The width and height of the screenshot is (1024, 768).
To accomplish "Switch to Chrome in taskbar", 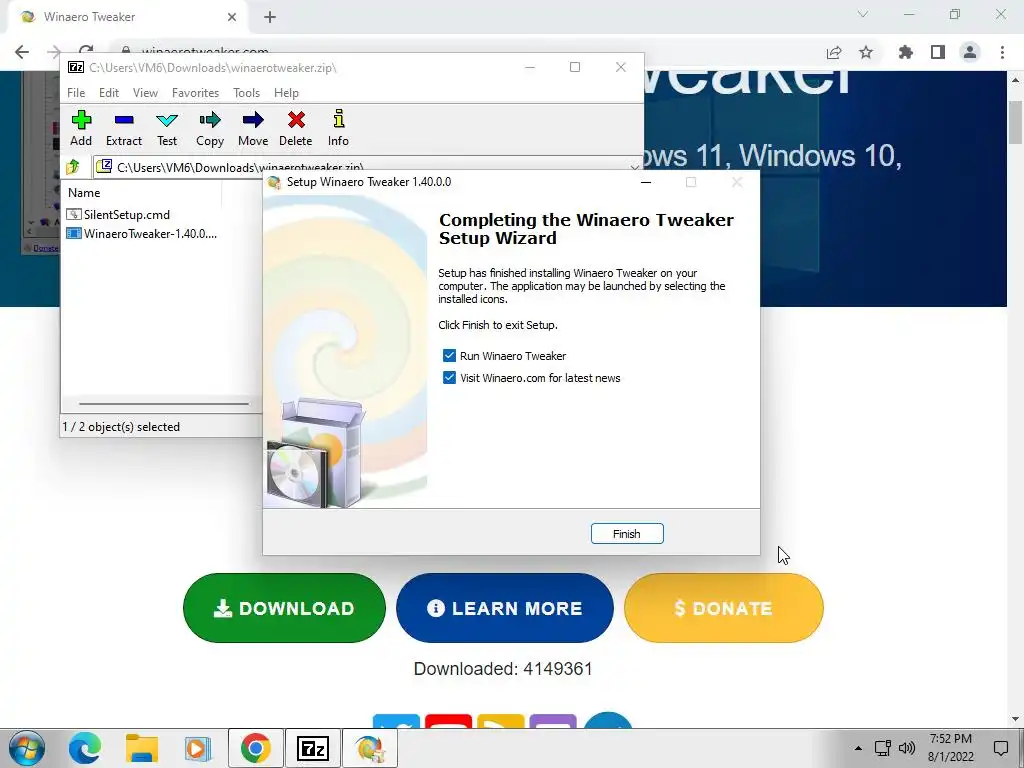I will tap(255, 748).
